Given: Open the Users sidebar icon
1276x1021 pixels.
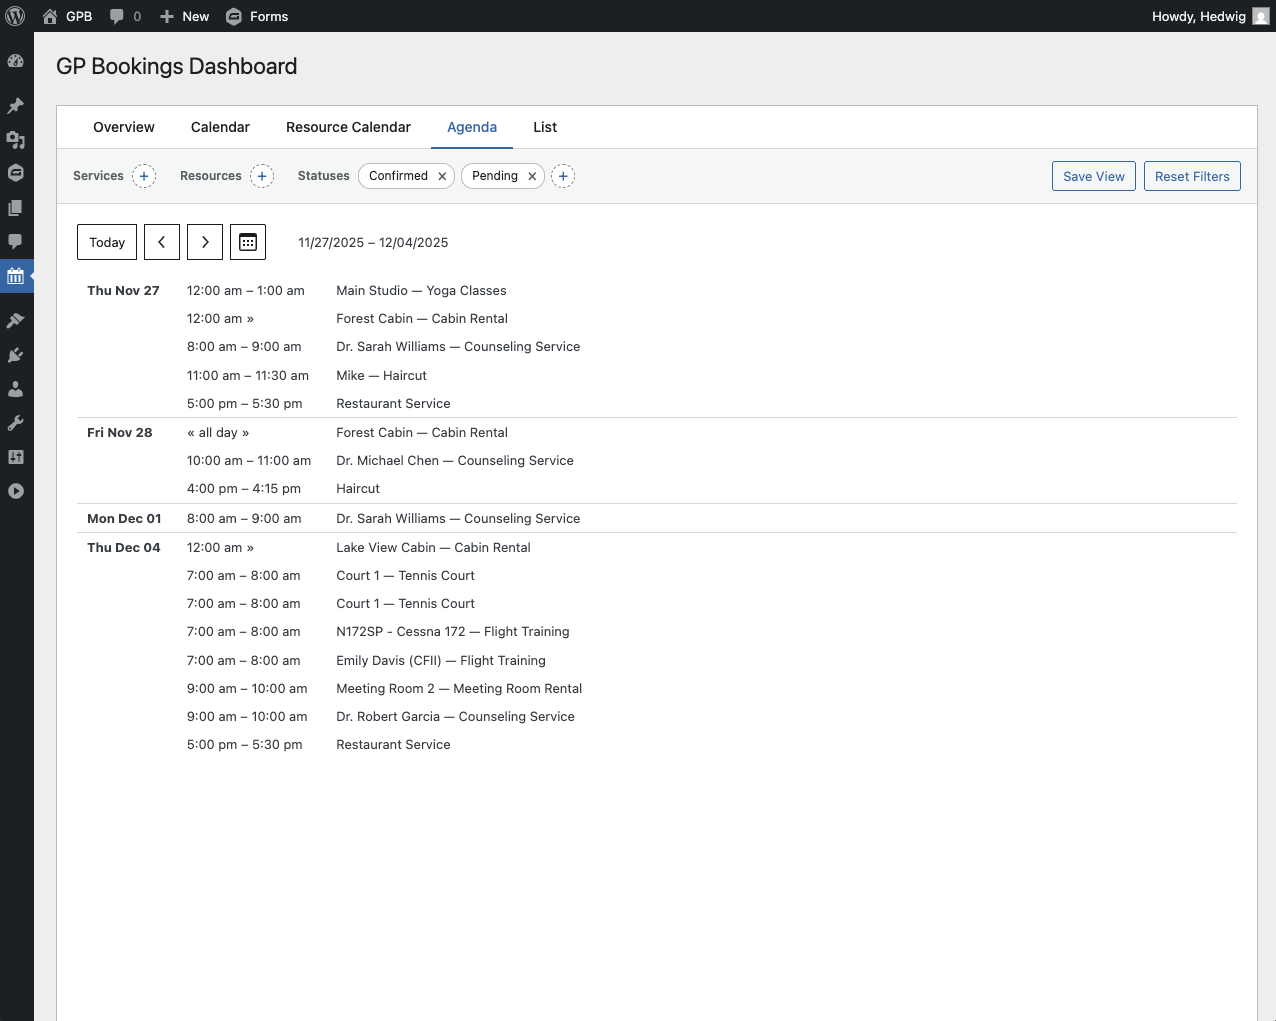Looking at the screenshot, I should 16,389.
